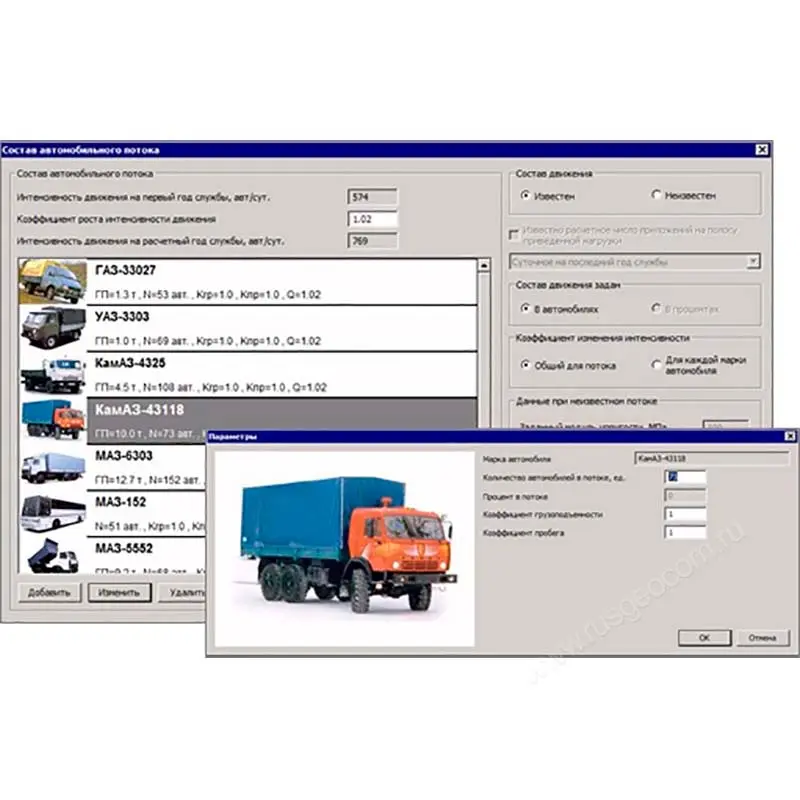800x800 pixels.
Task: Select Для каждой марки автомобиля option
Action: coord(657,365)
